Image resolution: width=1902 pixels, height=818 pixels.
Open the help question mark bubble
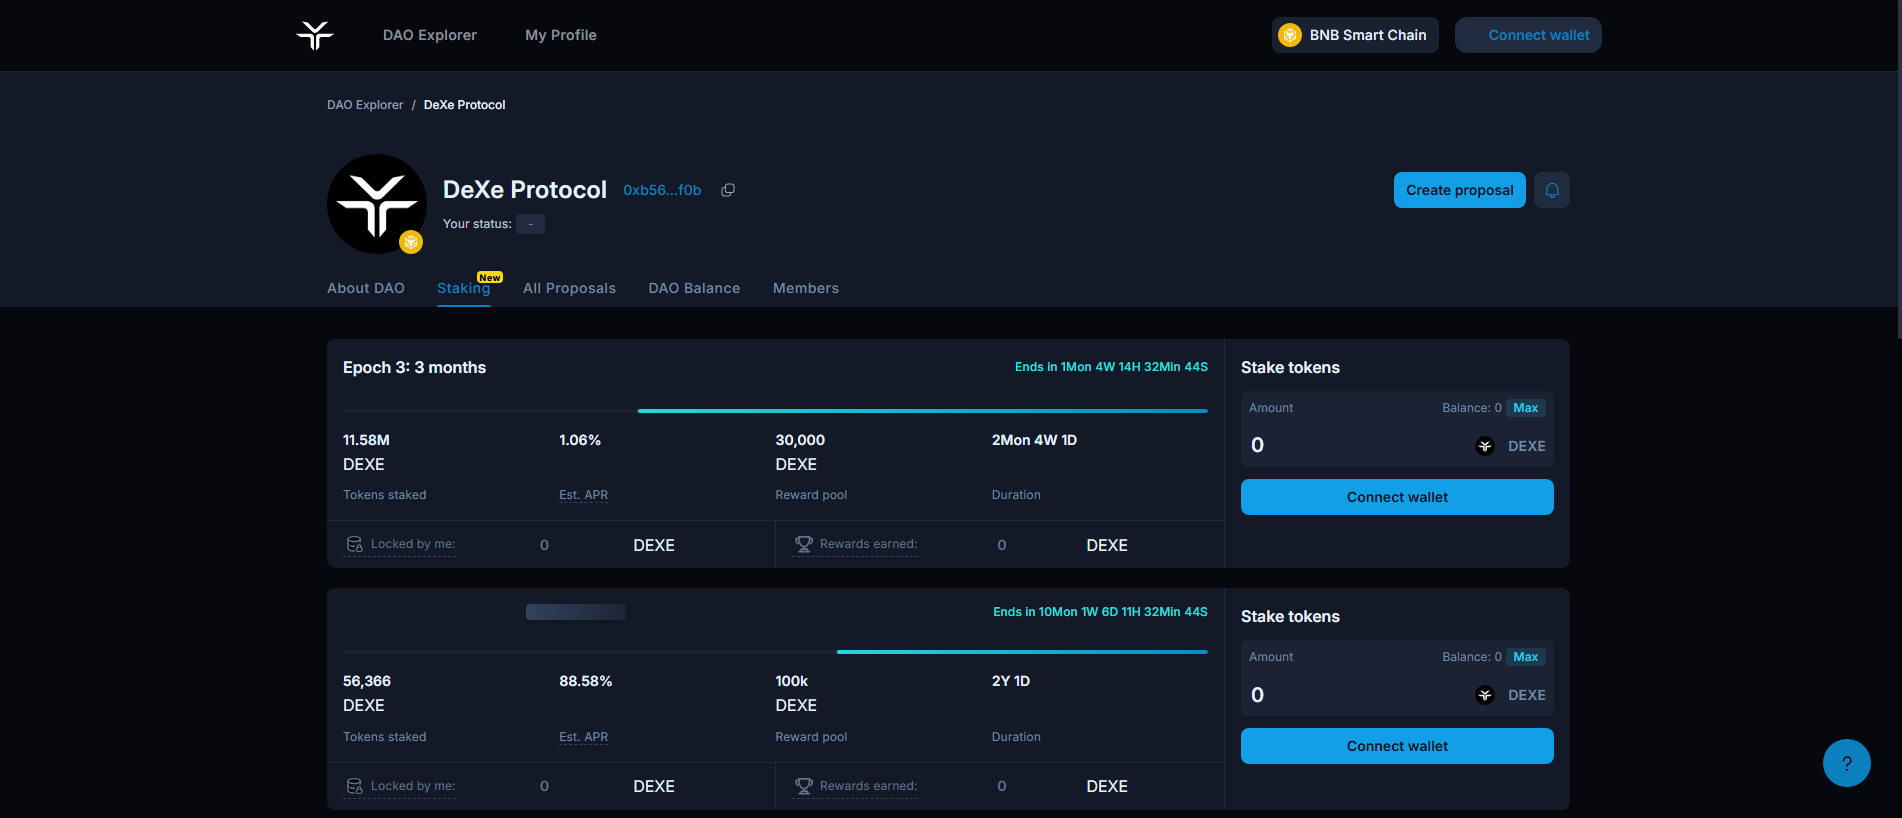(1847, 763)
